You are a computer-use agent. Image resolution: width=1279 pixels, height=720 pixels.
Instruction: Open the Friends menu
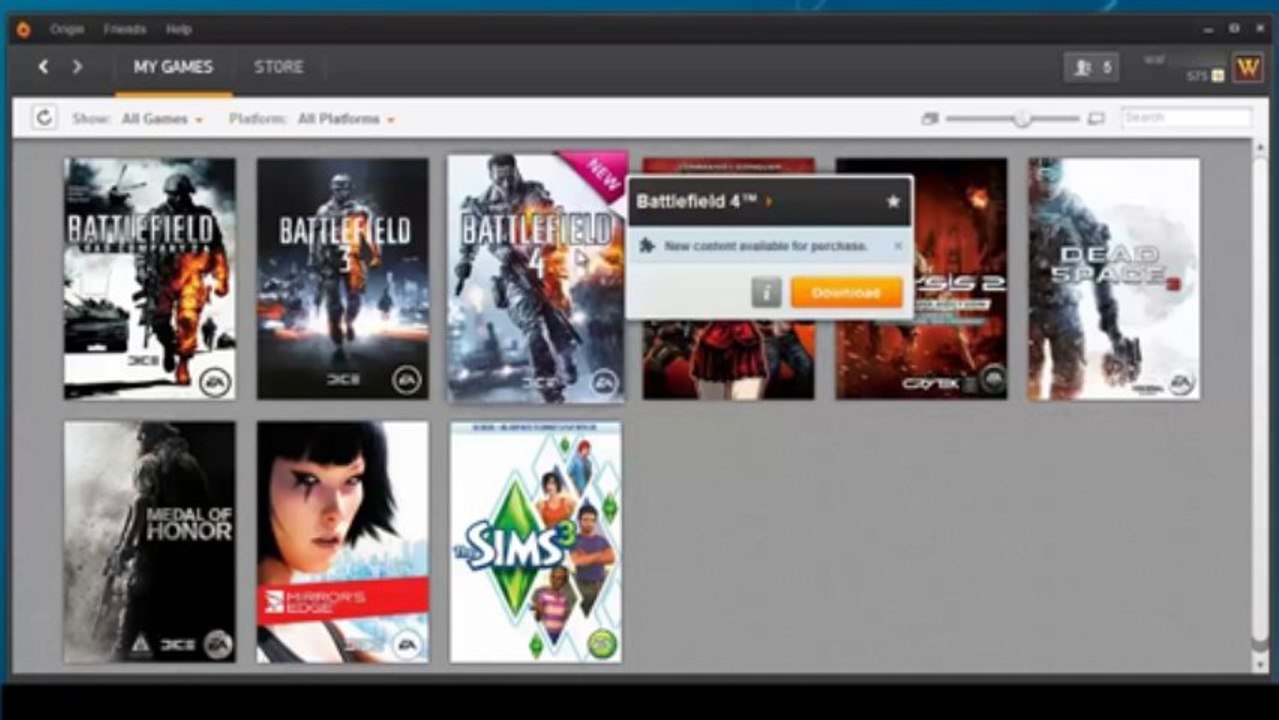point(125,29)
